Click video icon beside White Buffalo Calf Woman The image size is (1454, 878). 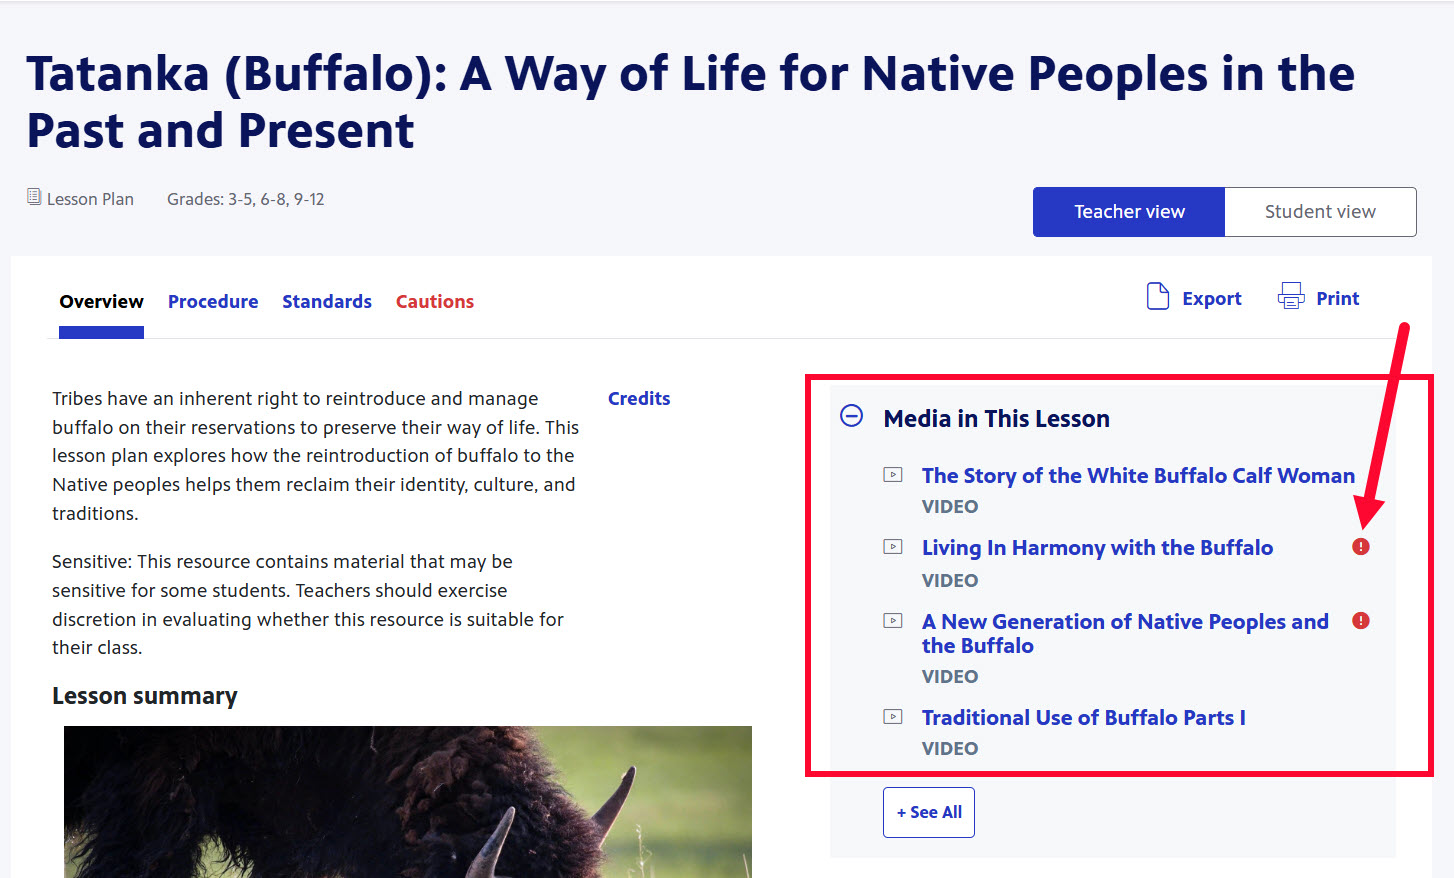(893, 475)
